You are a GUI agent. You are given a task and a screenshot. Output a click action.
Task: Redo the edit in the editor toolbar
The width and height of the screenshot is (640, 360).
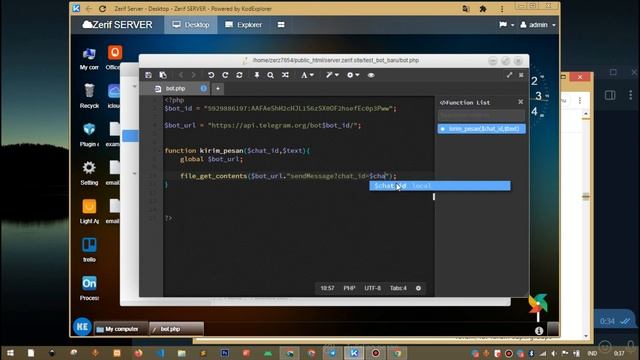[x=225, y=75]
